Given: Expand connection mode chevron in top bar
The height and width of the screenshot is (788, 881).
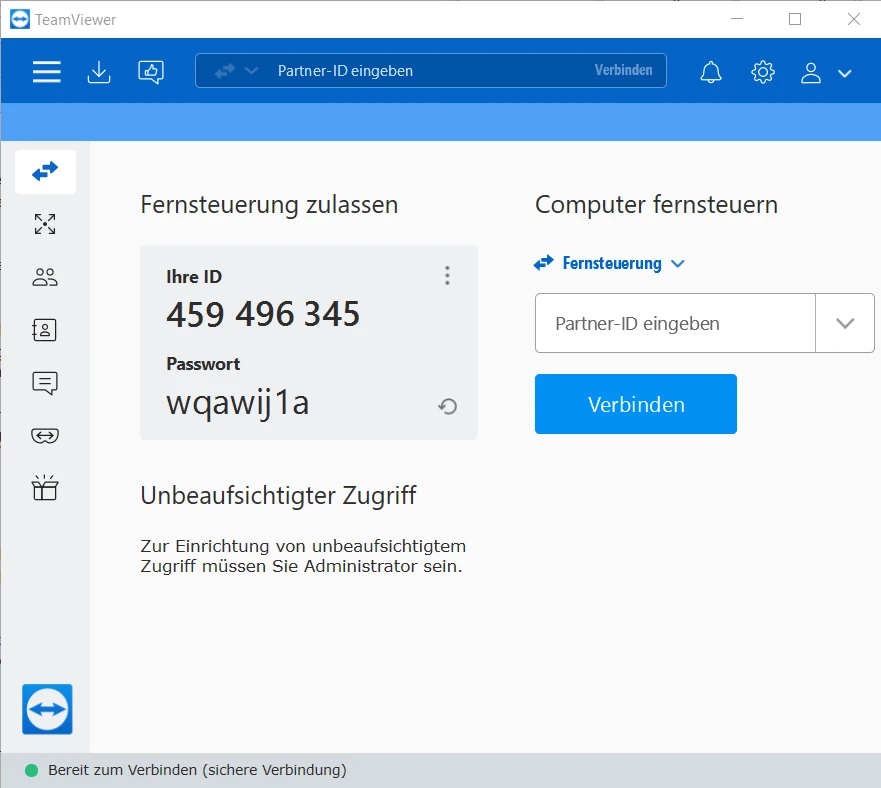Looking at the screenshot, I should (252, 71).
